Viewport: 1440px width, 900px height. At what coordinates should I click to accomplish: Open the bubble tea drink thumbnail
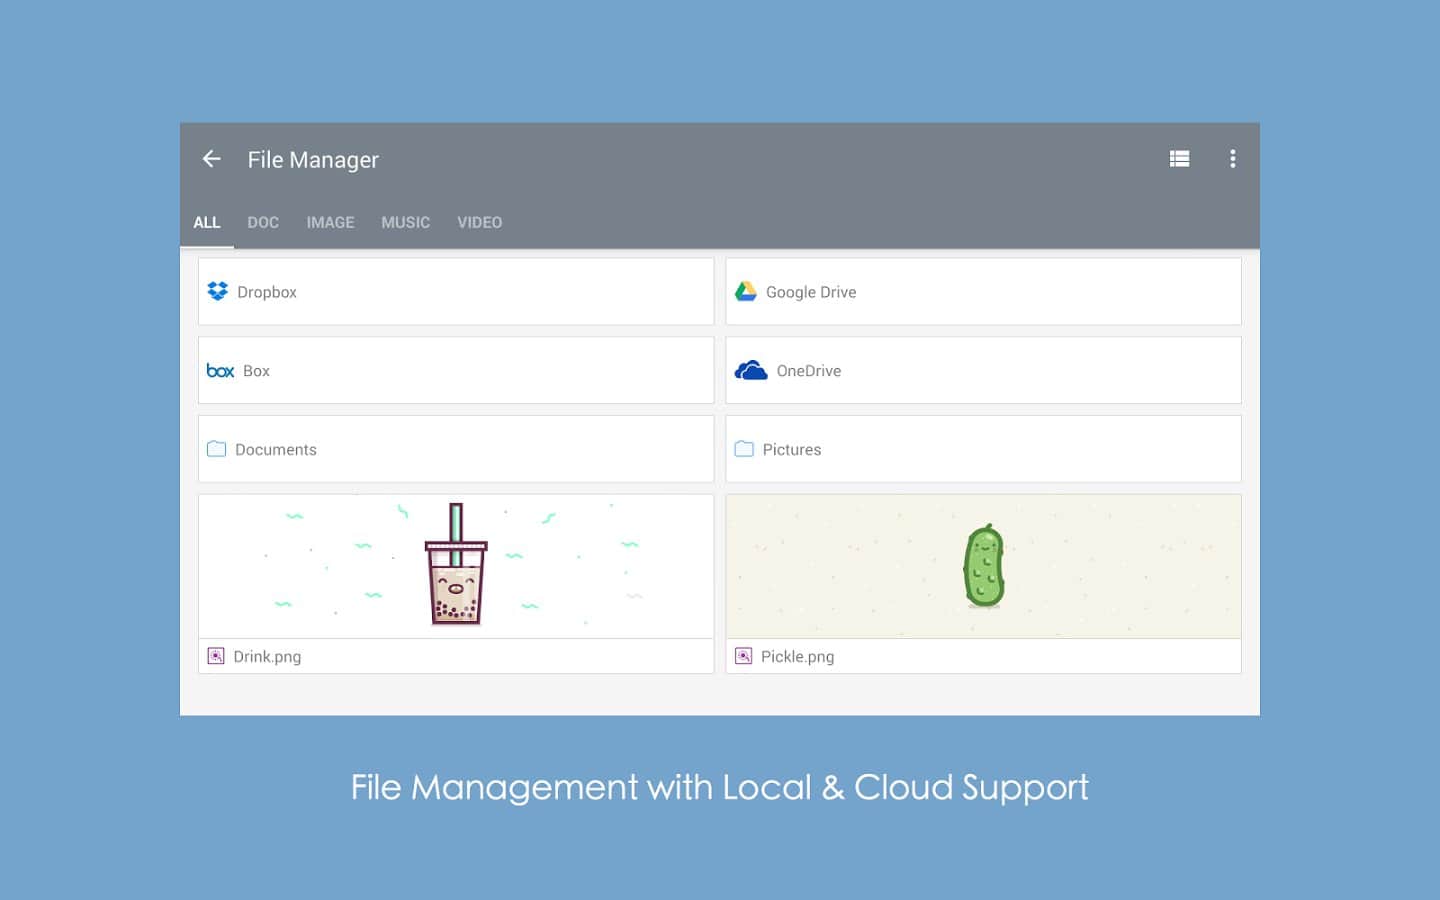456,566
